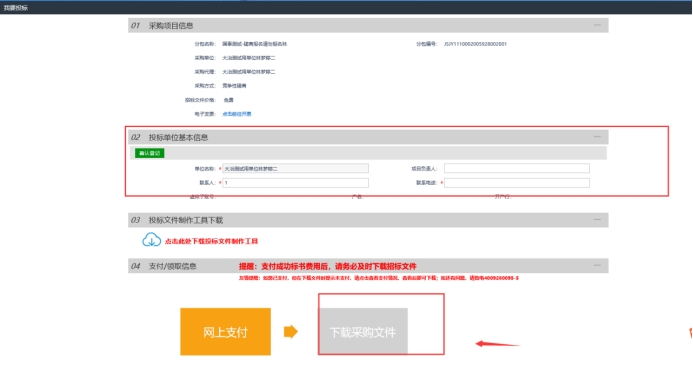Viewport: 693px width, 385px height.
Task: Click the package number JSJY value
Action: click(475, 44)
